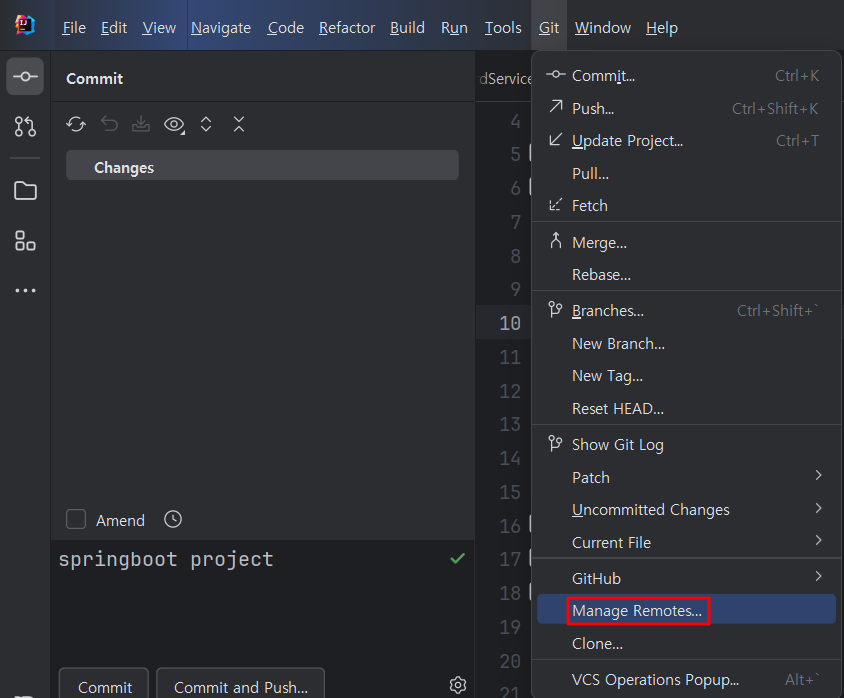
Task: Choose Show Git Log menu item
Action: [x=686, y=445]
